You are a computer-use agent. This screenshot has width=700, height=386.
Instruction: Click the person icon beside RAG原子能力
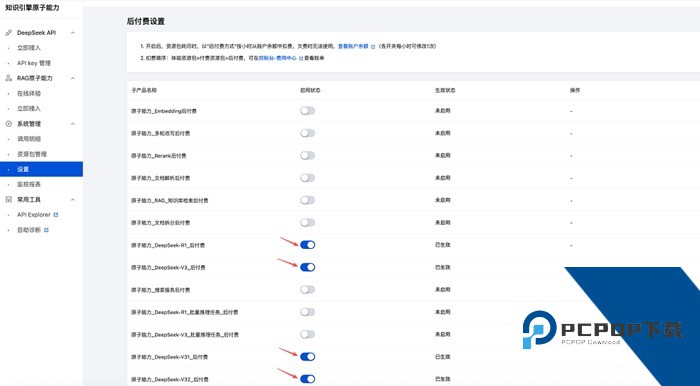(8, 78)
